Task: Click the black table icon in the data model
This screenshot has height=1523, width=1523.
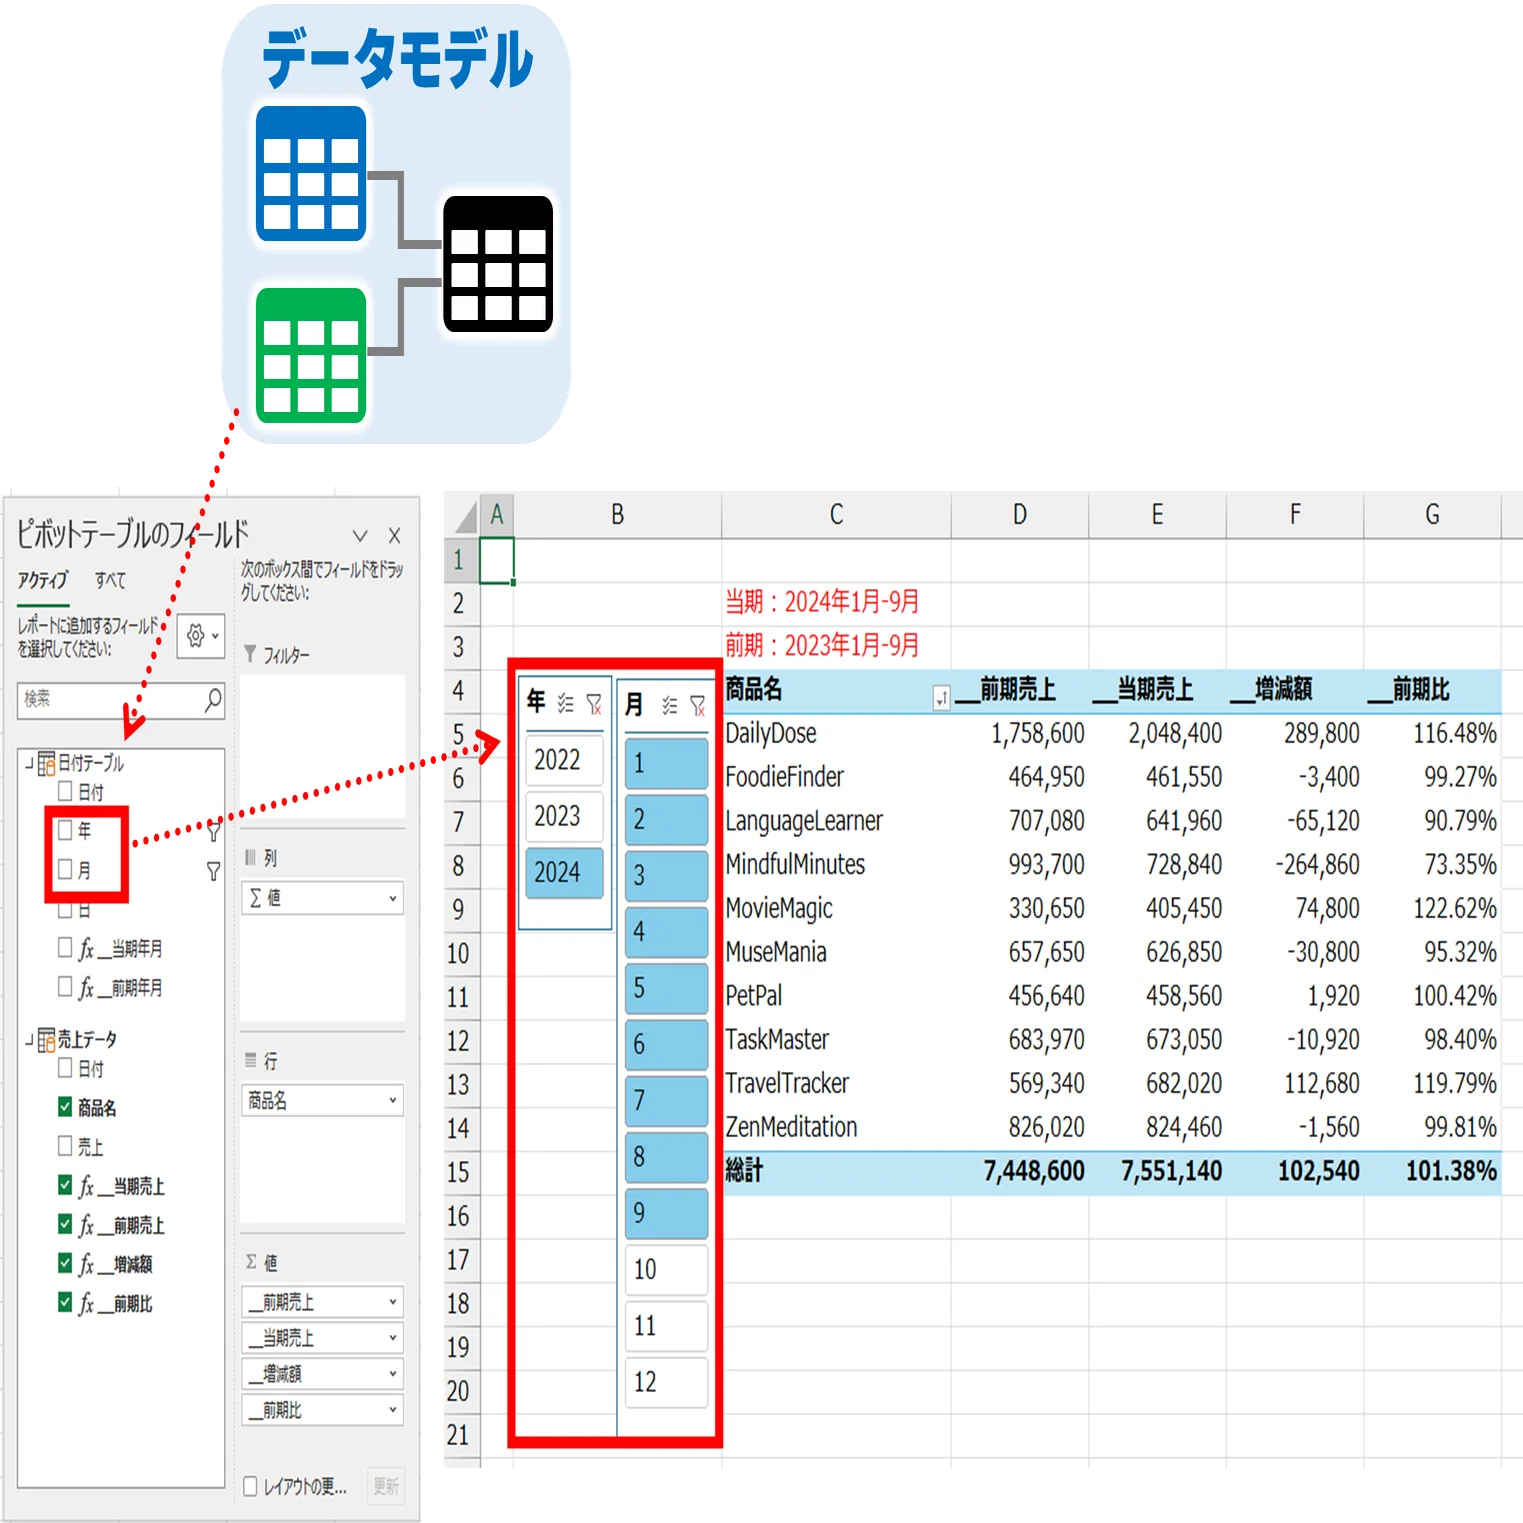Action: pos(498,264)
